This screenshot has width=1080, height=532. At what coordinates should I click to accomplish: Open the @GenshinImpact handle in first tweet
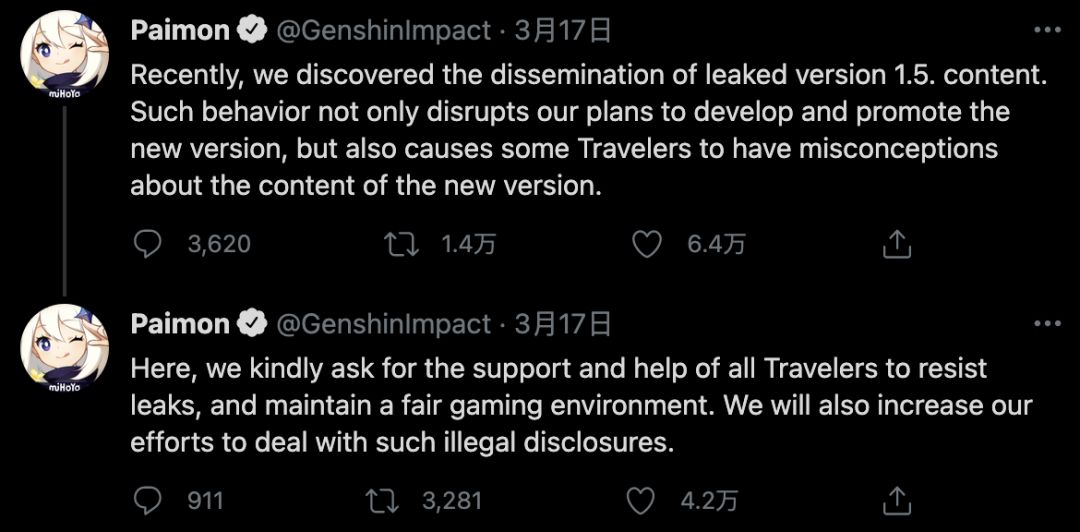[x=384, y=31]
